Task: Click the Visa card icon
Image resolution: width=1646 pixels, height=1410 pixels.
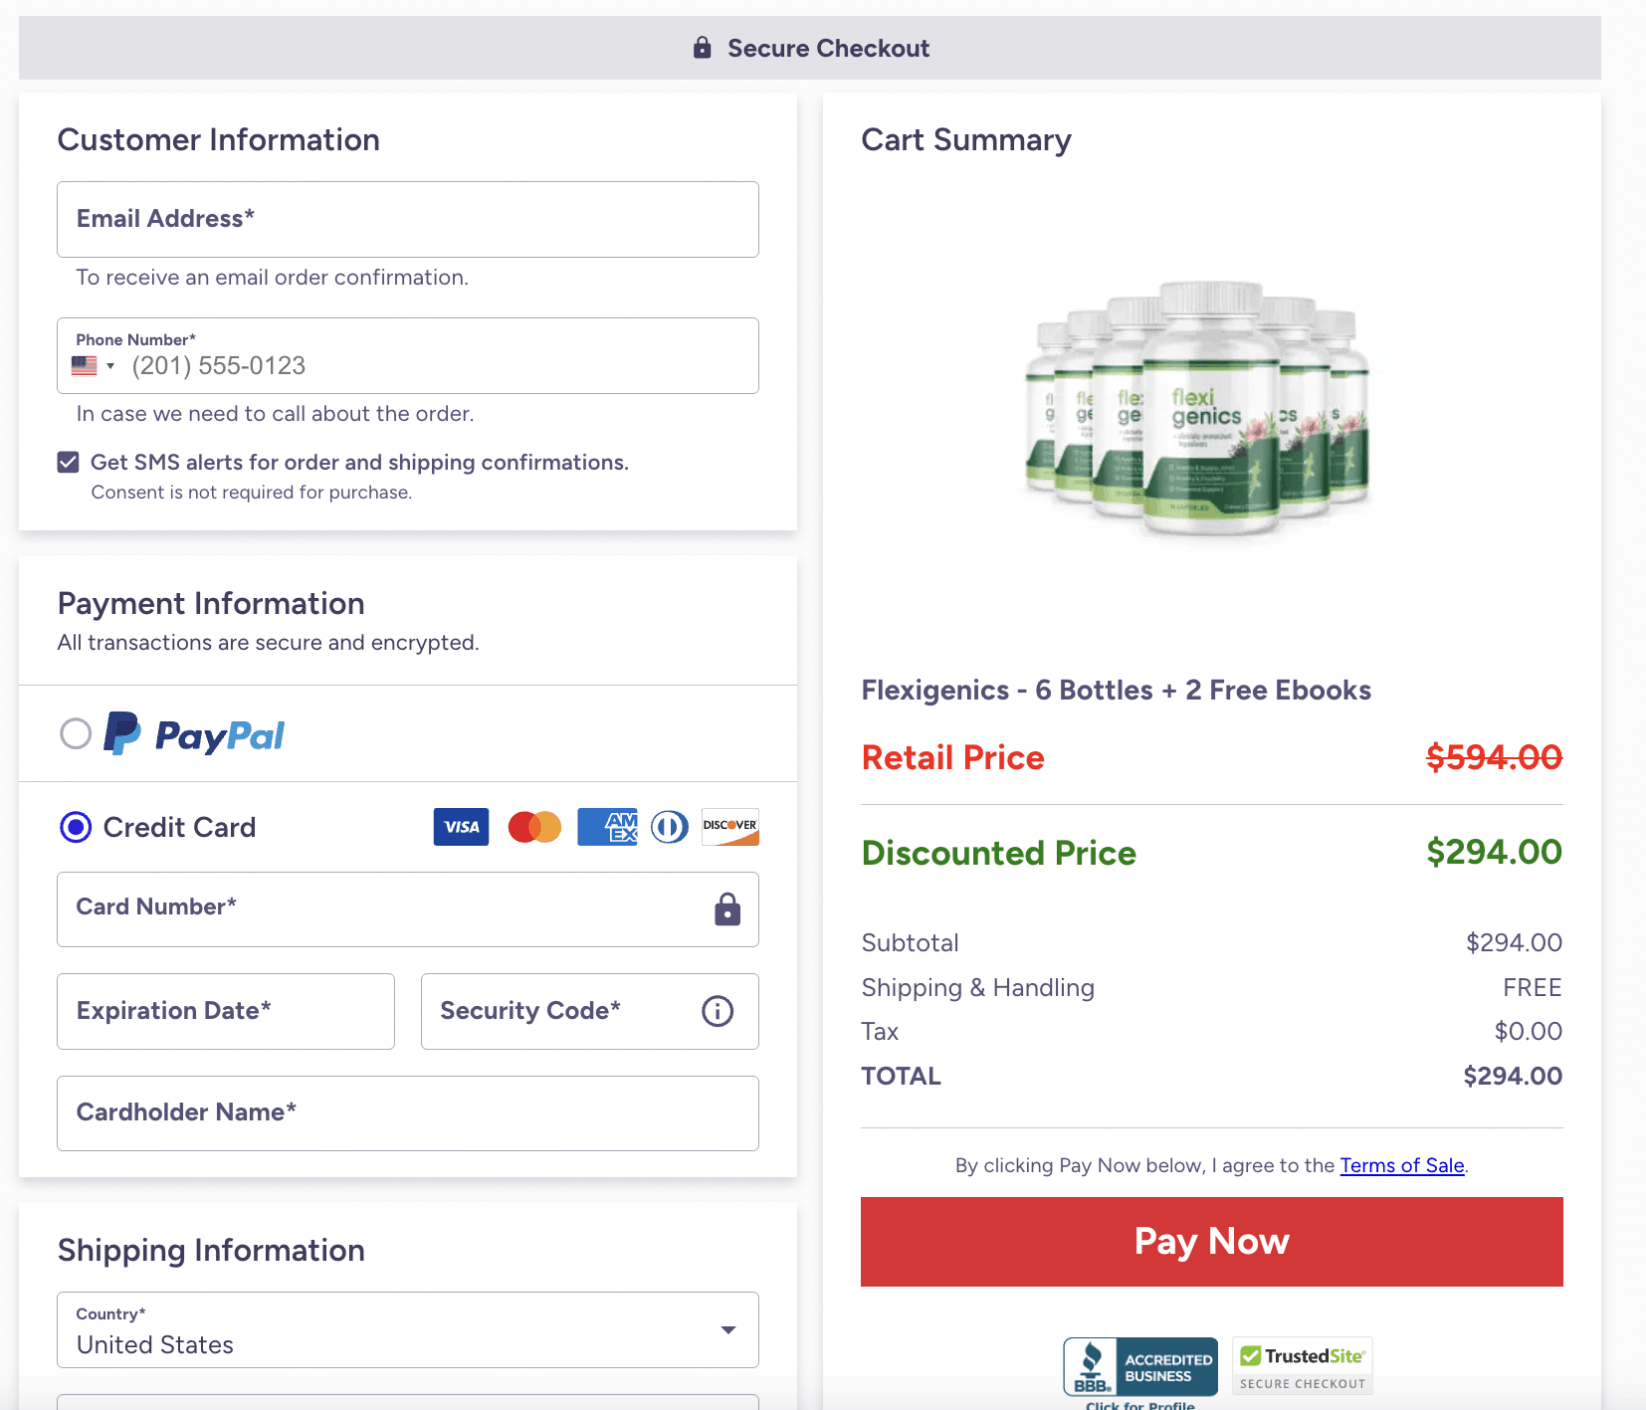Action: point(461,827)
